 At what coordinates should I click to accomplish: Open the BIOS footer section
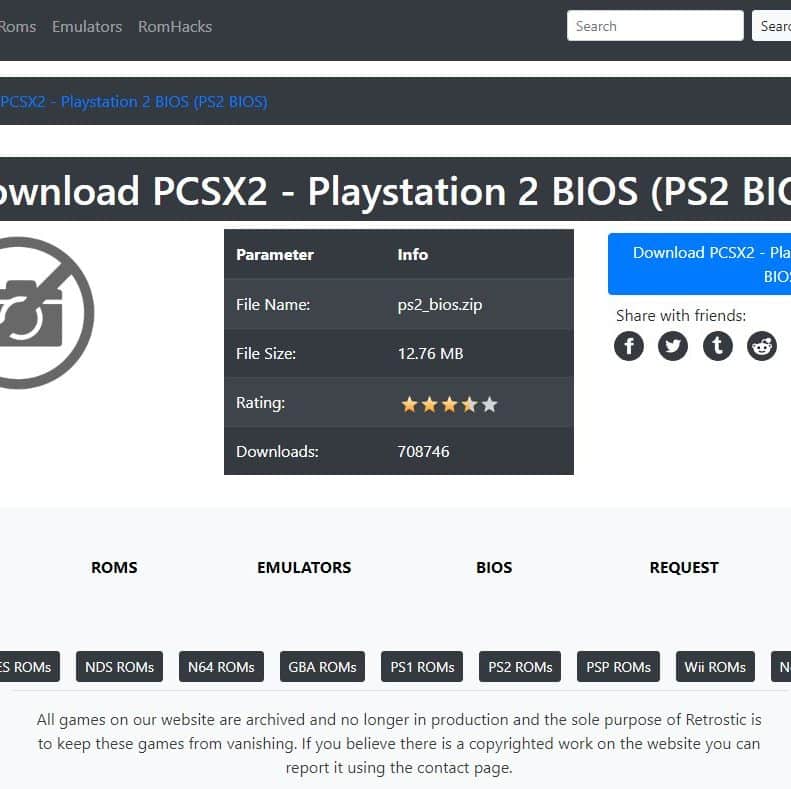(x=494, y=568)
